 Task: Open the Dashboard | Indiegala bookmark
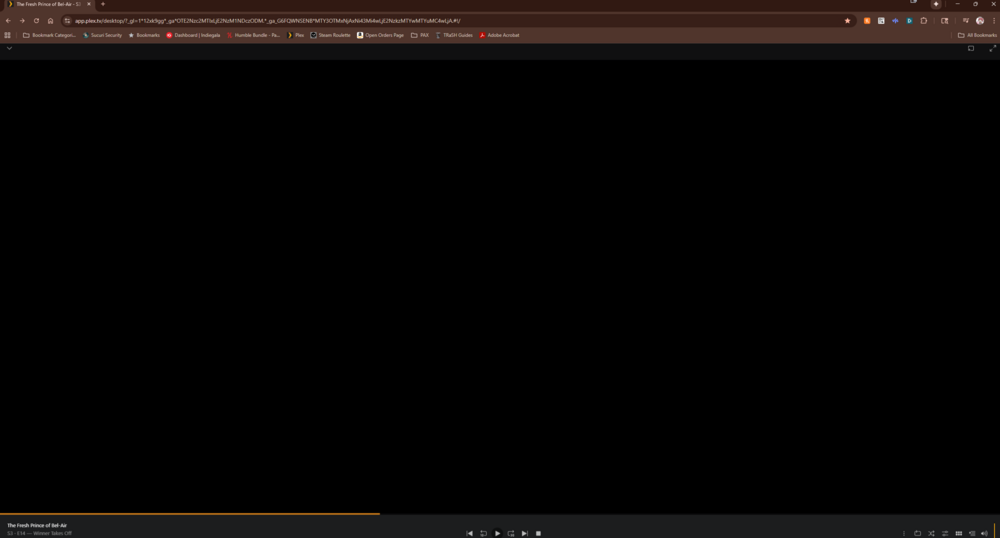(x=193, y=35)
